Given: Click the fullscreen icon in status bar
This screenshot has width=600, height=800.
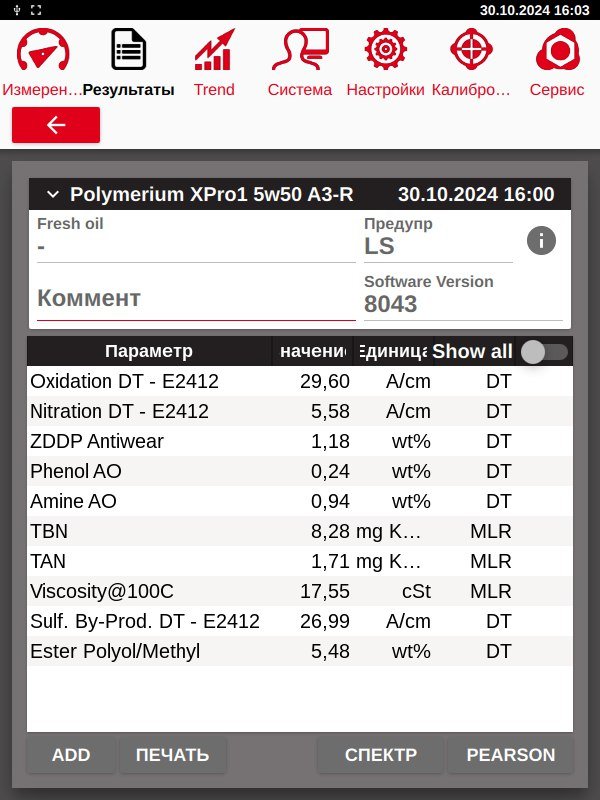Looking at the screenshot, I should click(36, 10).
